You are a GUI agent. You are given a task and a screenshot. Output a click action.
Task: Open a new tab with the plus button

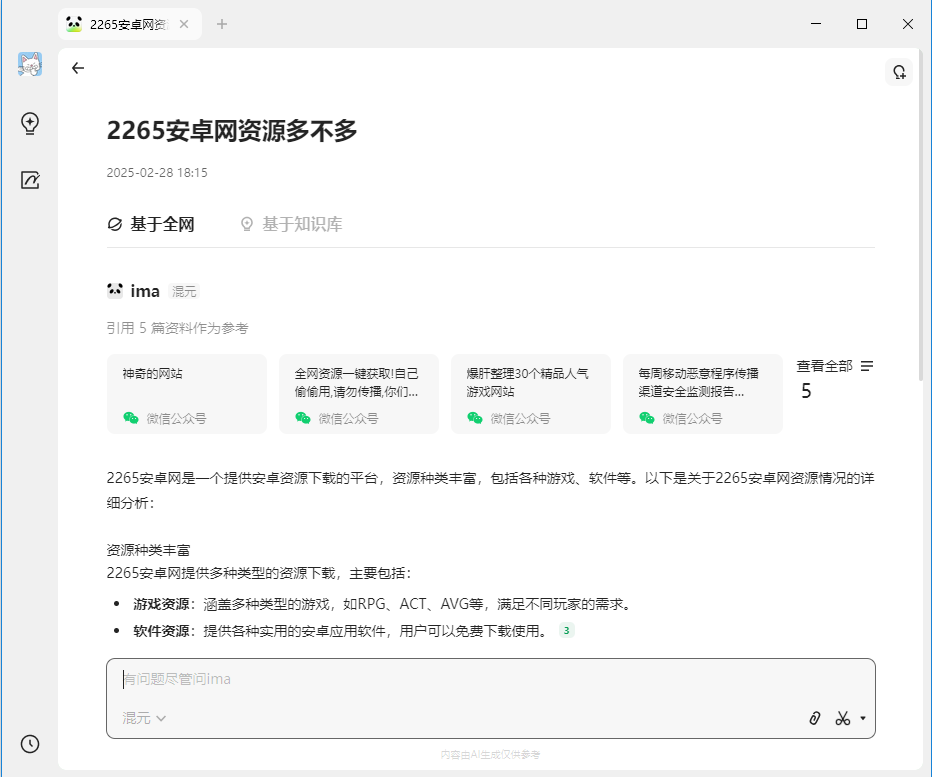(x=222, y=23)
